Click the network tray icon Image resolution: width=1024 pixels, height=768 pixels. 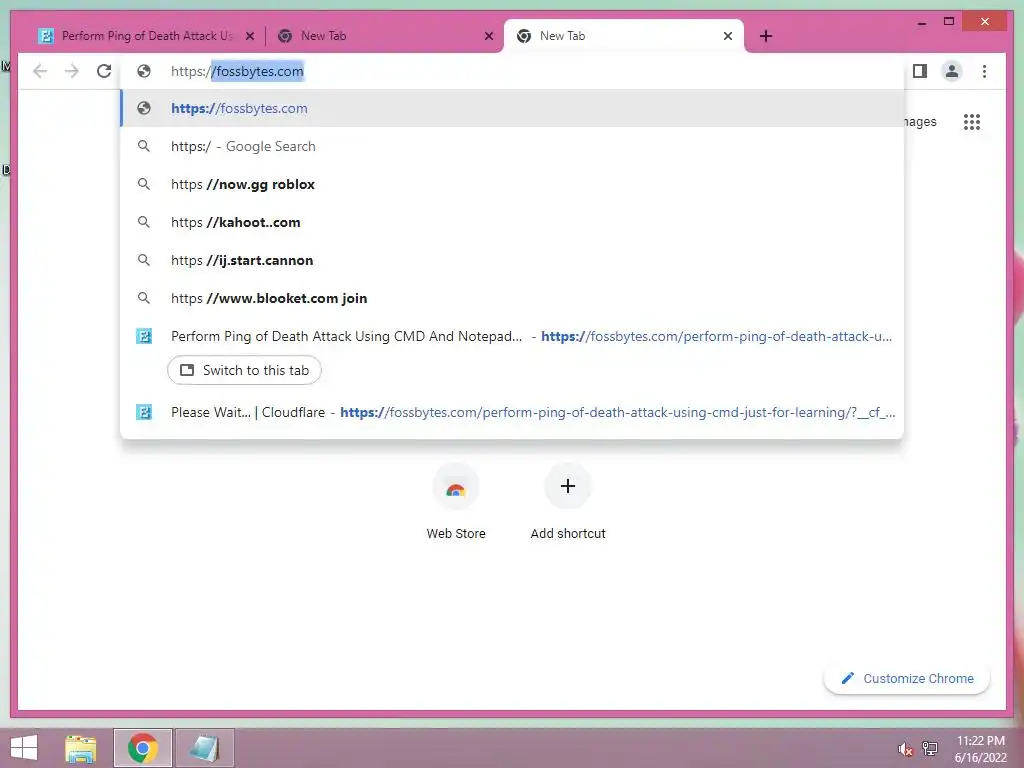coord(930,748)
